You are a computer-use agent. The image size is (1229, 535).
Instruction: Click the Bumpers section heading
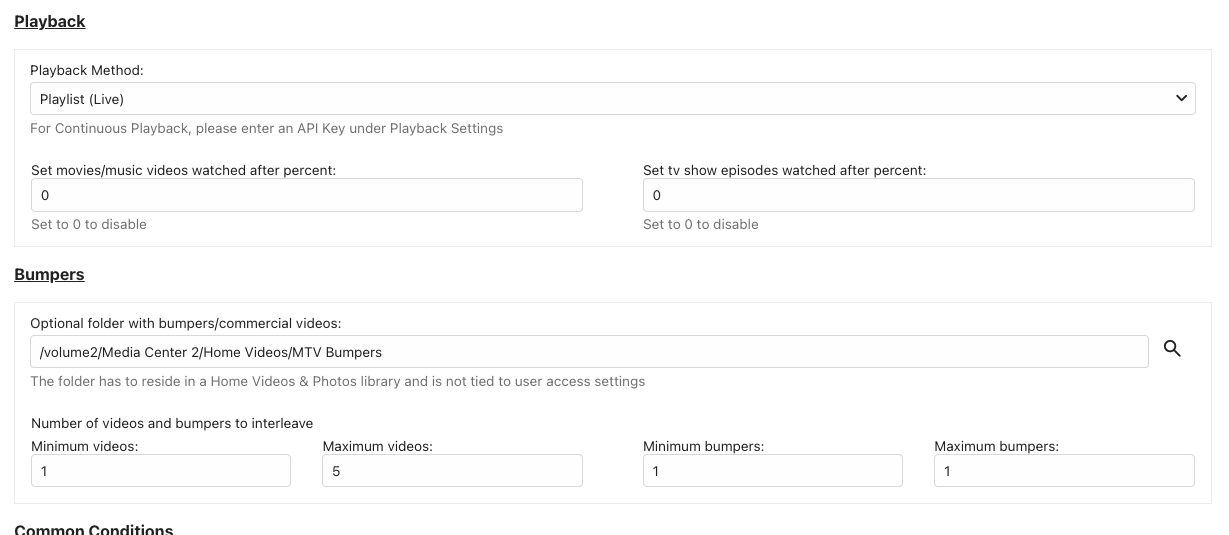49,274
